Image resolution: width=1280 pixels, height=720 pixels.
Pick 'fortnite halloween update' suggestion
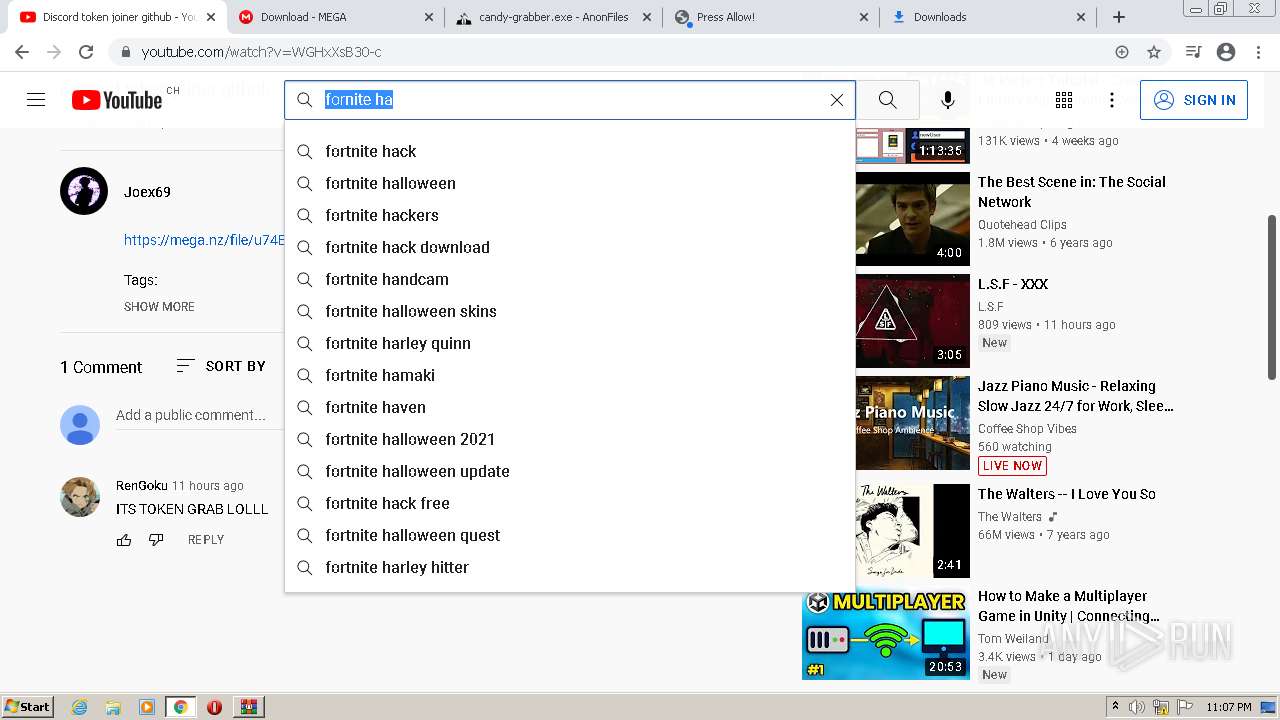(570, 471)
